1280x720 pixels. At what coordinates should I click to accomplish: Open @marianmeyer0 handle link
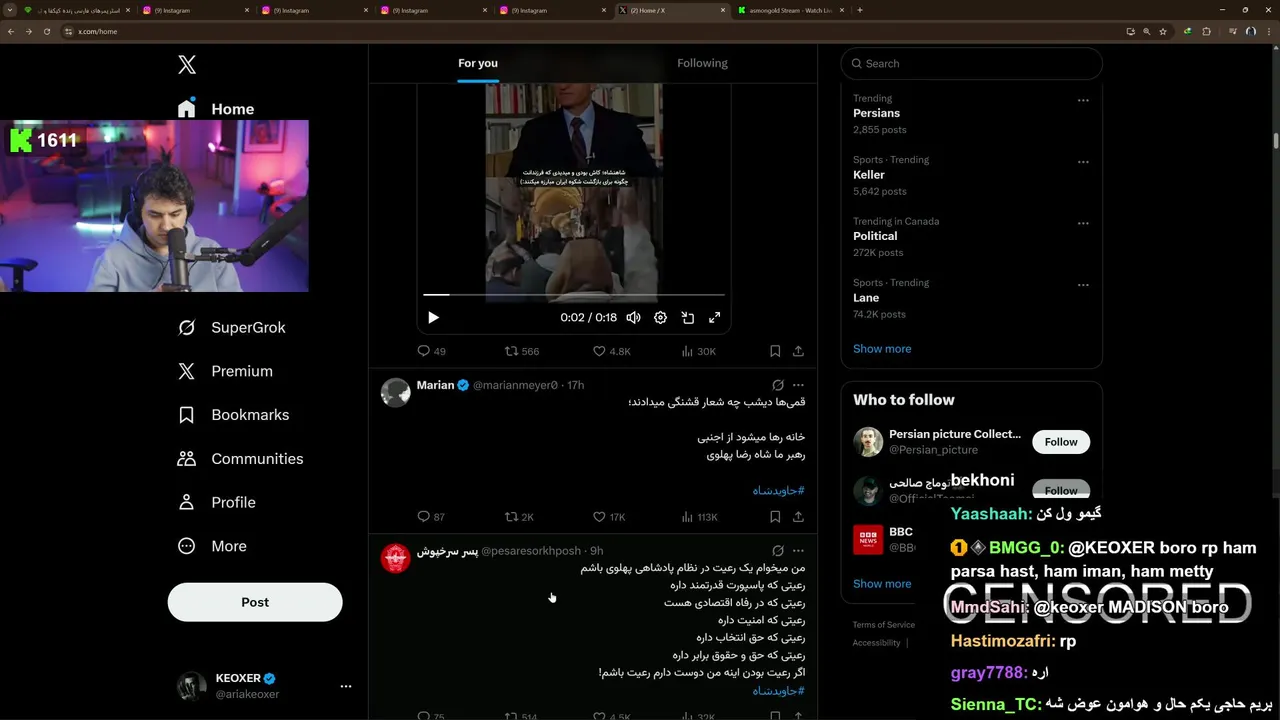tap(515, 385)
